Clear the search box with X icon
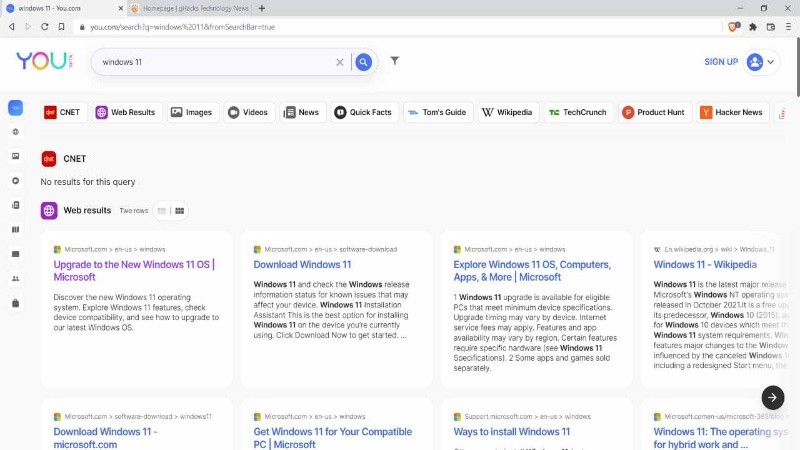800x450 pixels. coord(340,62)
